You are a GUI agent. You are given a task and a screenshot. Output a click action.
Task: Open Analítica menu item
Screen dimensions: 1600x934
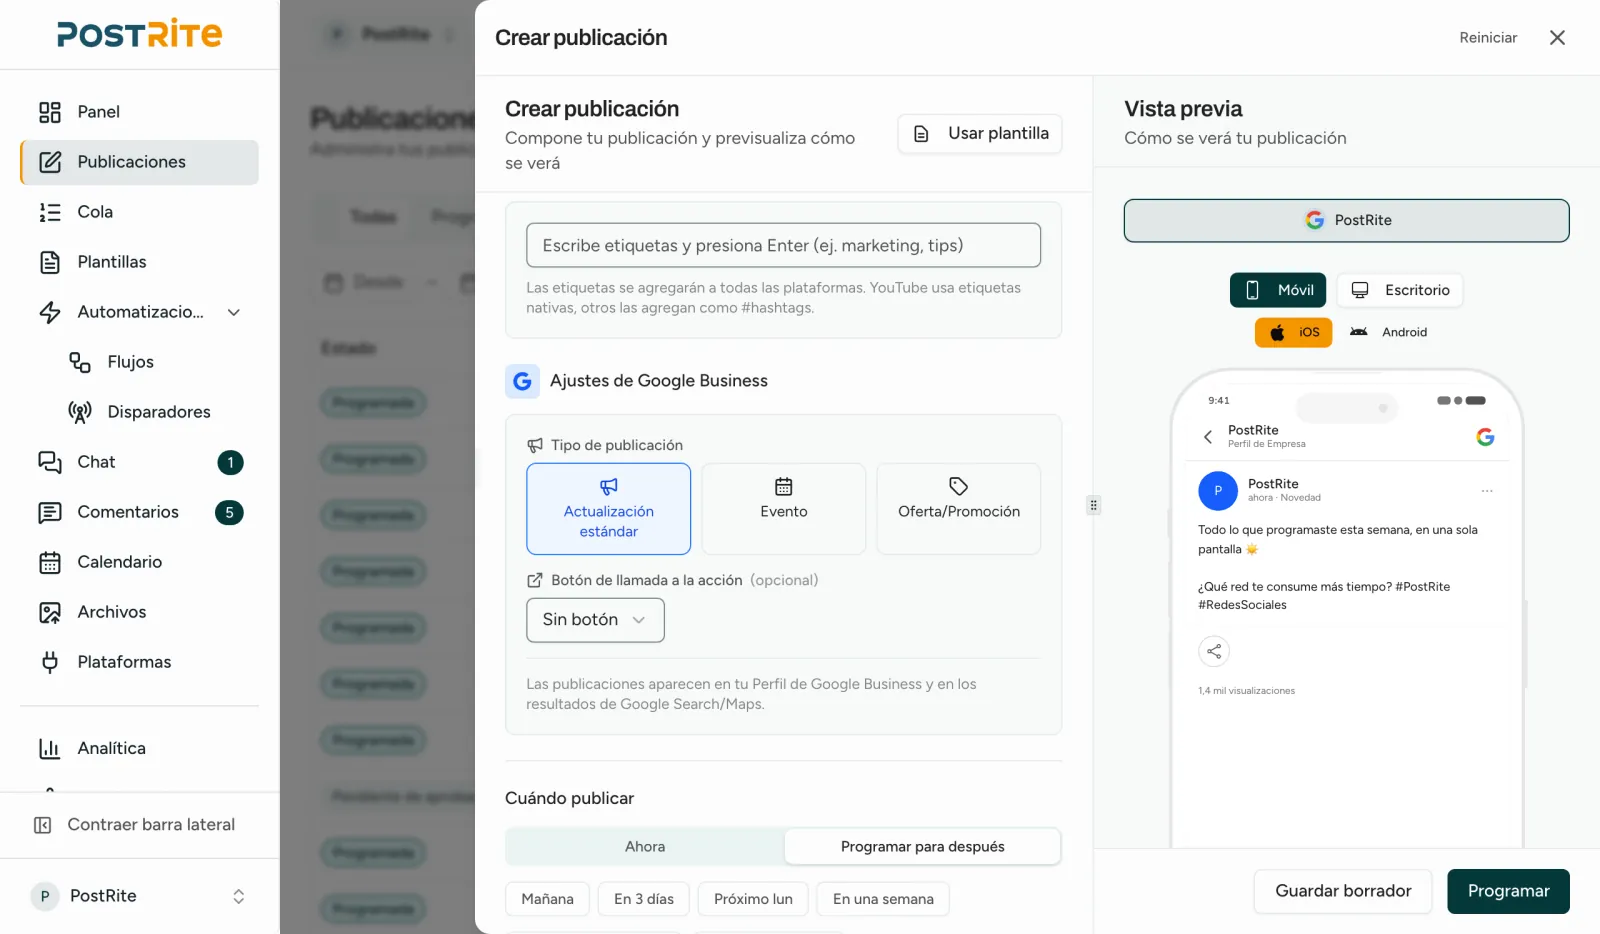(x=139, y=748)
